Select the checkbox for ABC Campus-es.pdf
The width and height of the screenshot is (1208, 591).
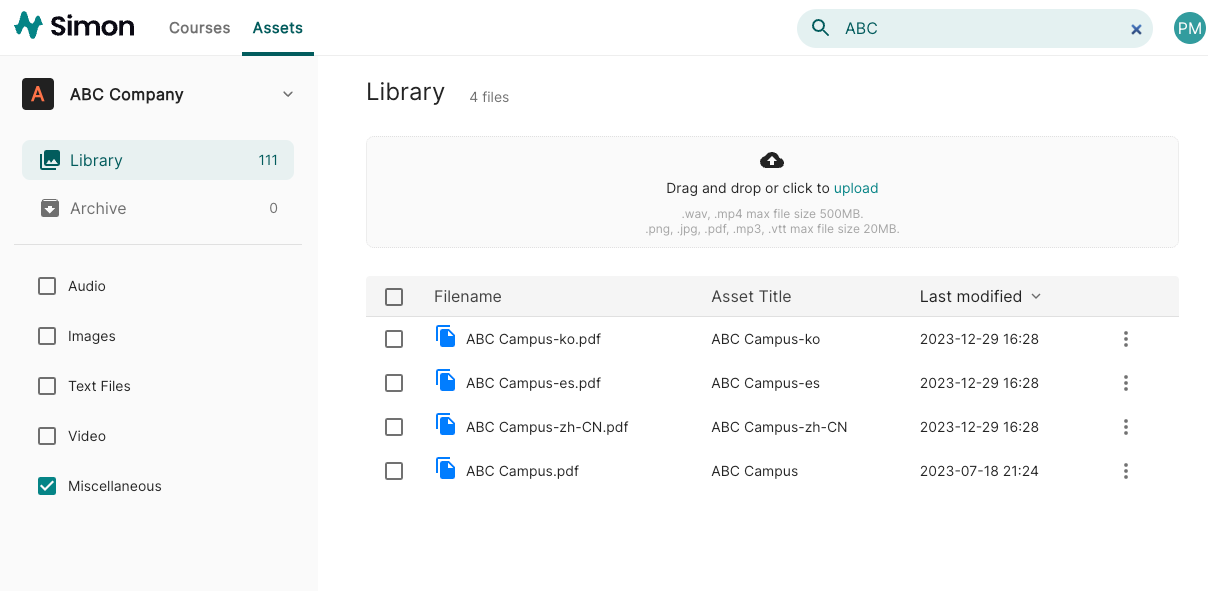[x=394, y=382]
